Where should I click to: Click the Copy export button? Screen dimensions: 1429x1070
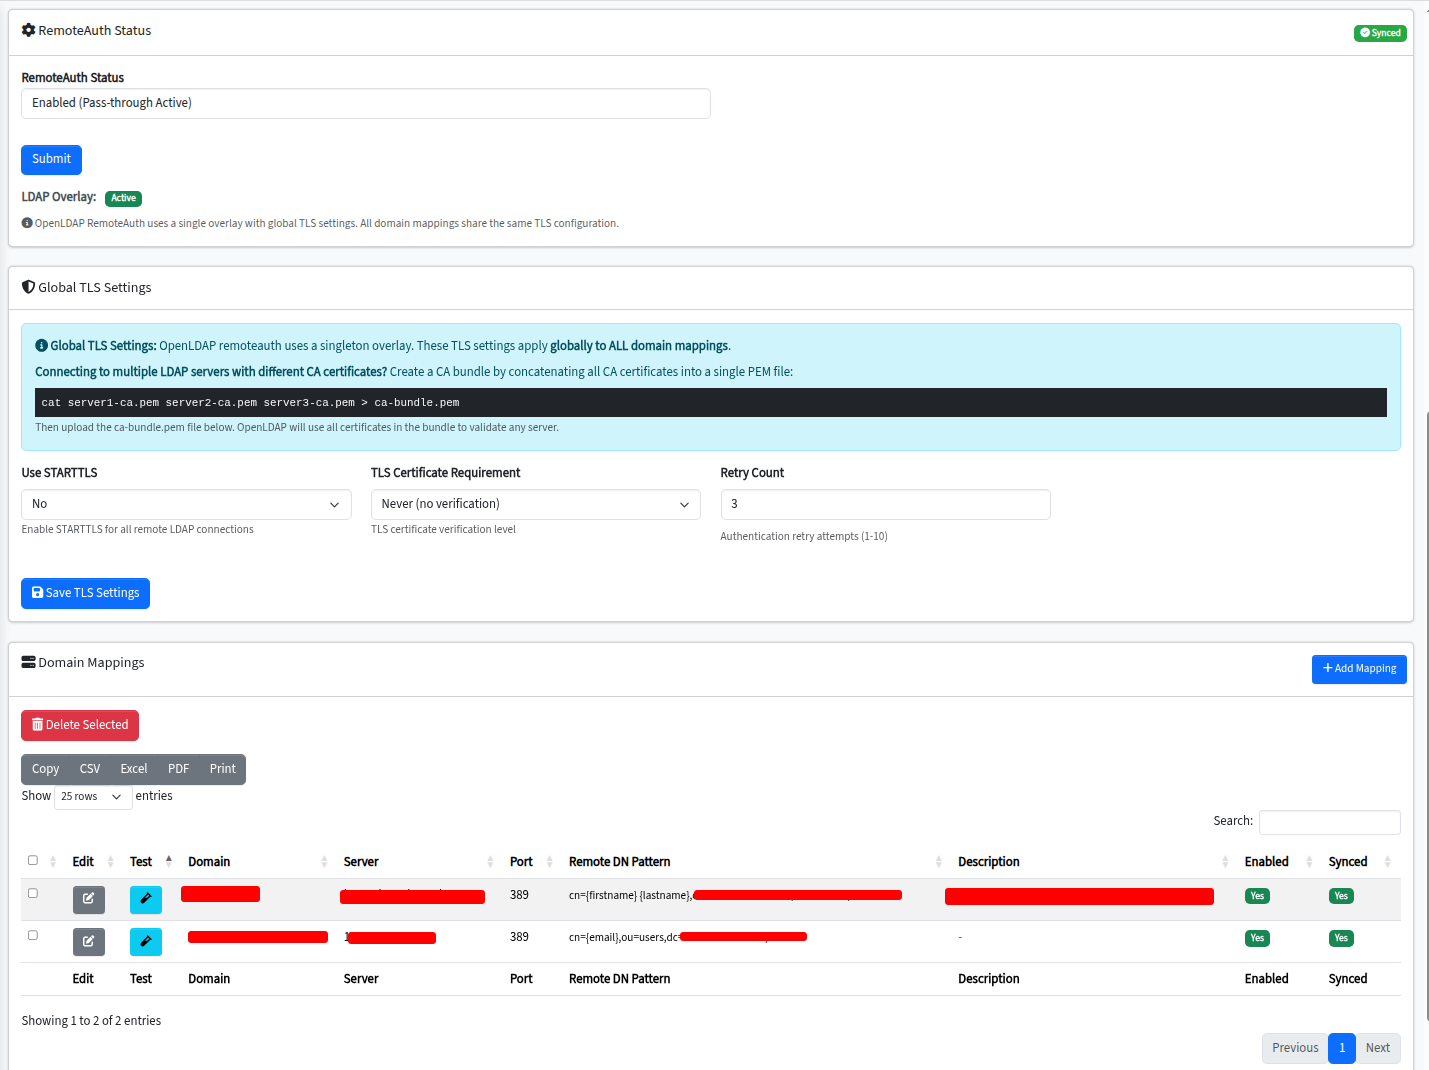click(45, 769)
